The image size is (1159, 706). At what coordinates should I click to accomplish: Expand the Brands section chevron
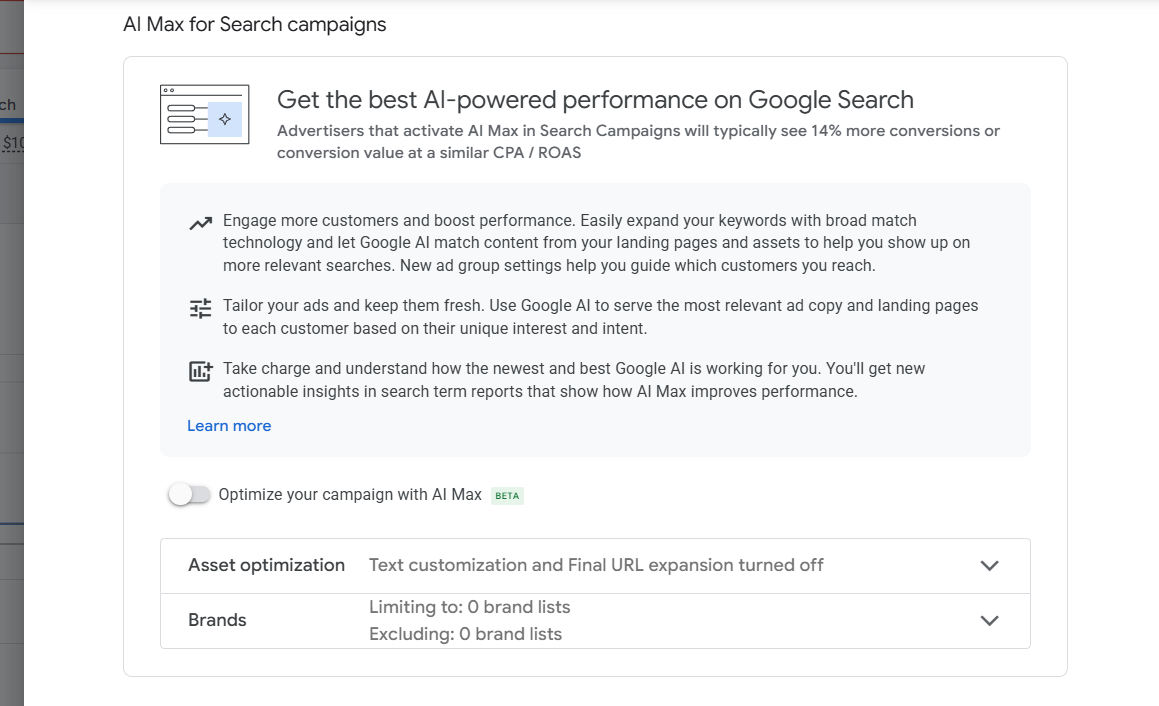pos(989,620)
